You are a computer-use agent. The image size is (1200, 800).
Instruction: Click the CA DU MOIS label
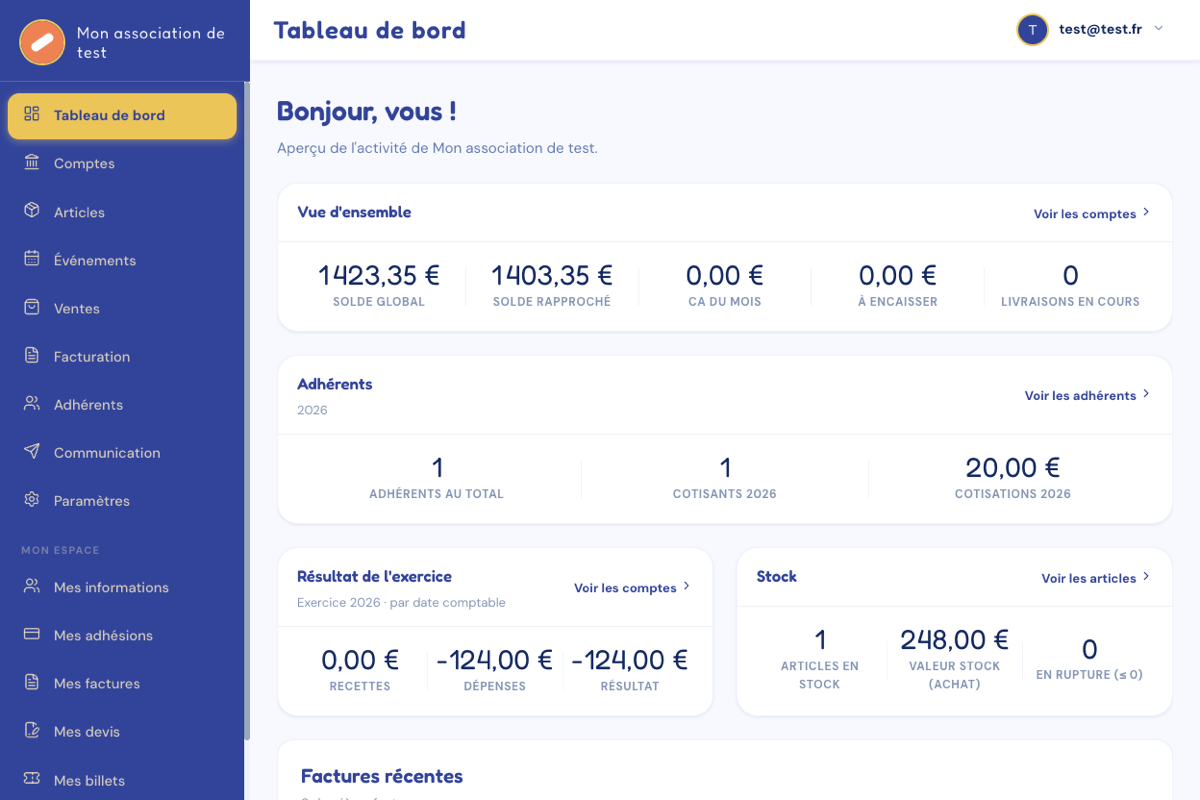coord(725,301)
